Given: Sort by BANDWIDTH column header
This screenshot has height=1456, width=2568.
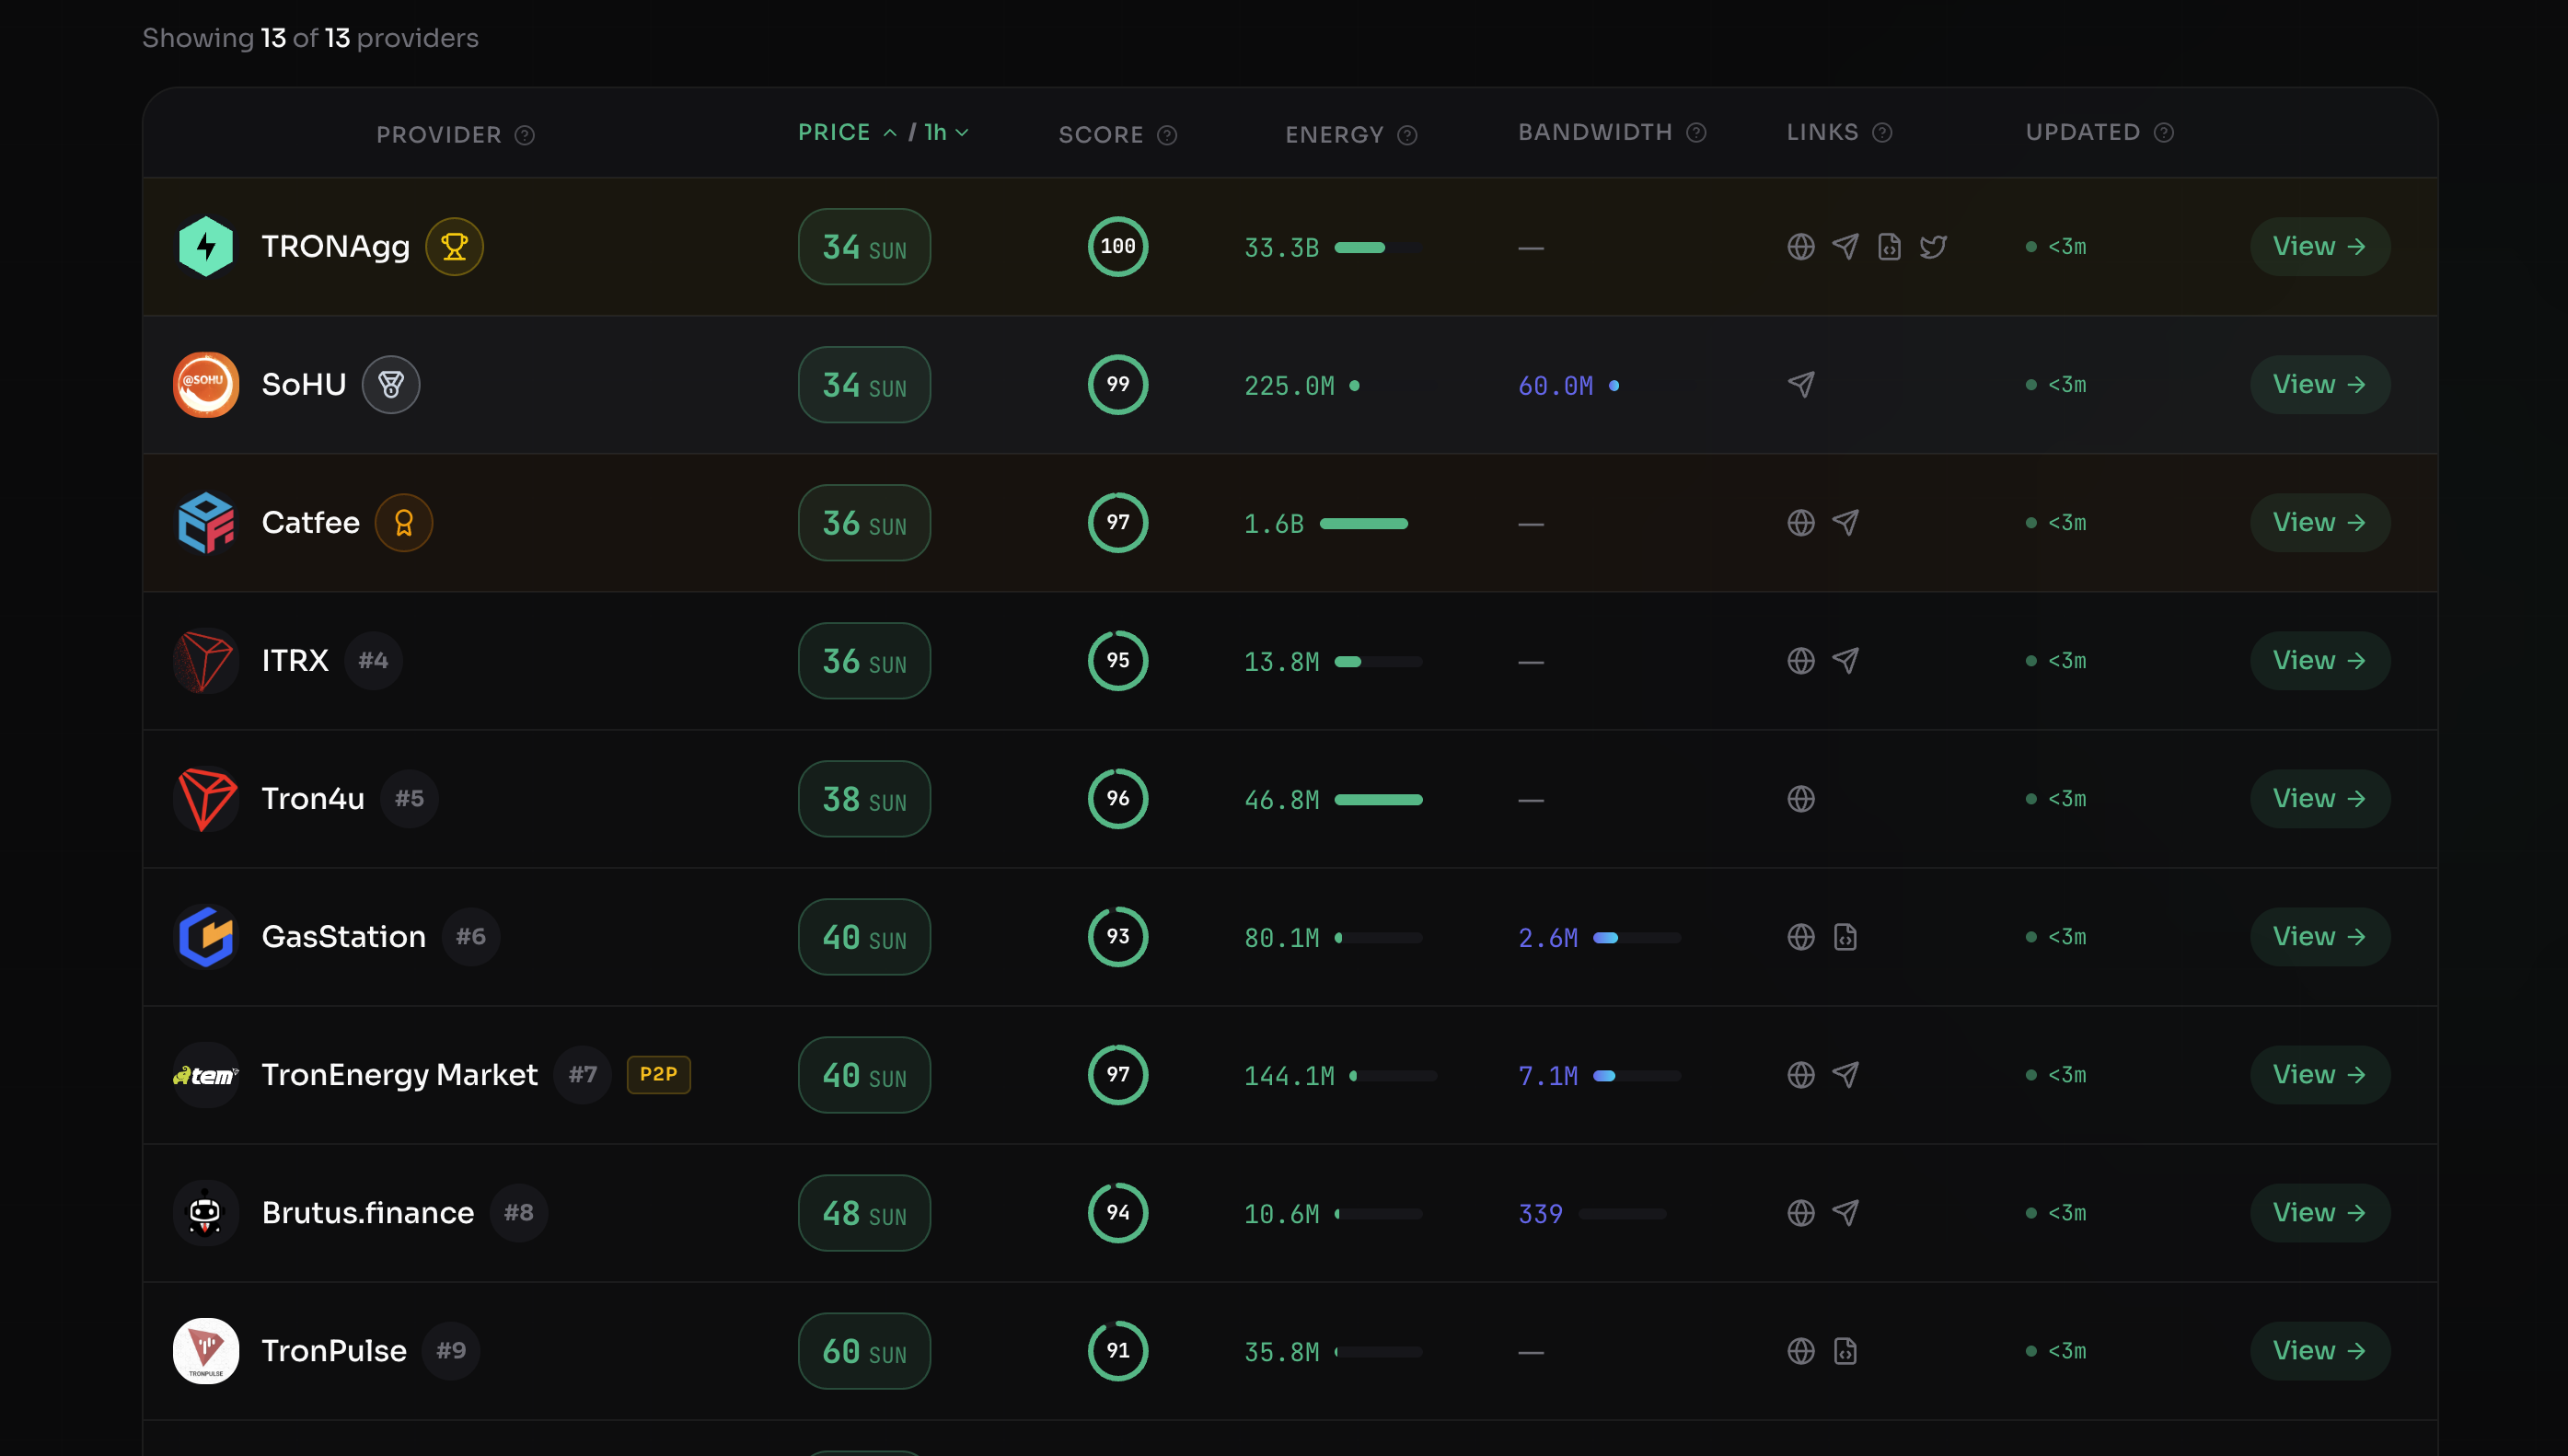Looking at the screenshot, I should tap(1595, 132).
